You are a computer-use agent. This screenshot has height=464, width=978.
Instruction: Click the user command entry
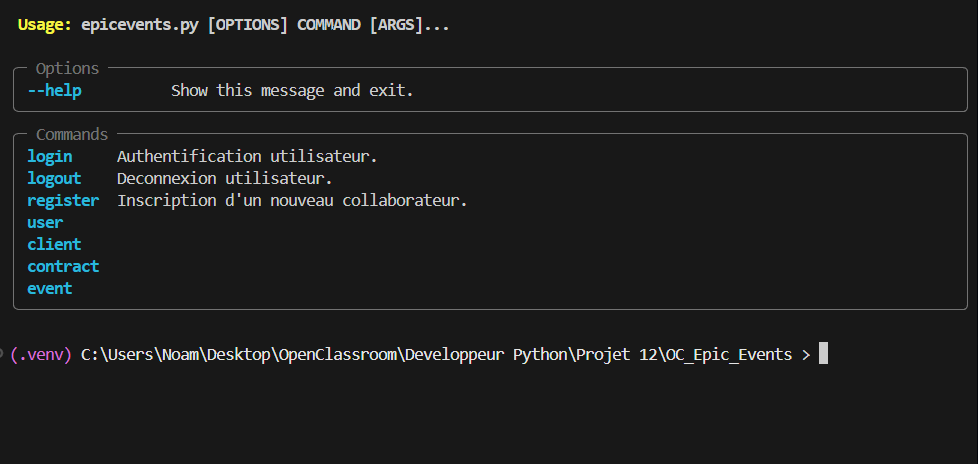pyautogui.click(x=45, y=222)
